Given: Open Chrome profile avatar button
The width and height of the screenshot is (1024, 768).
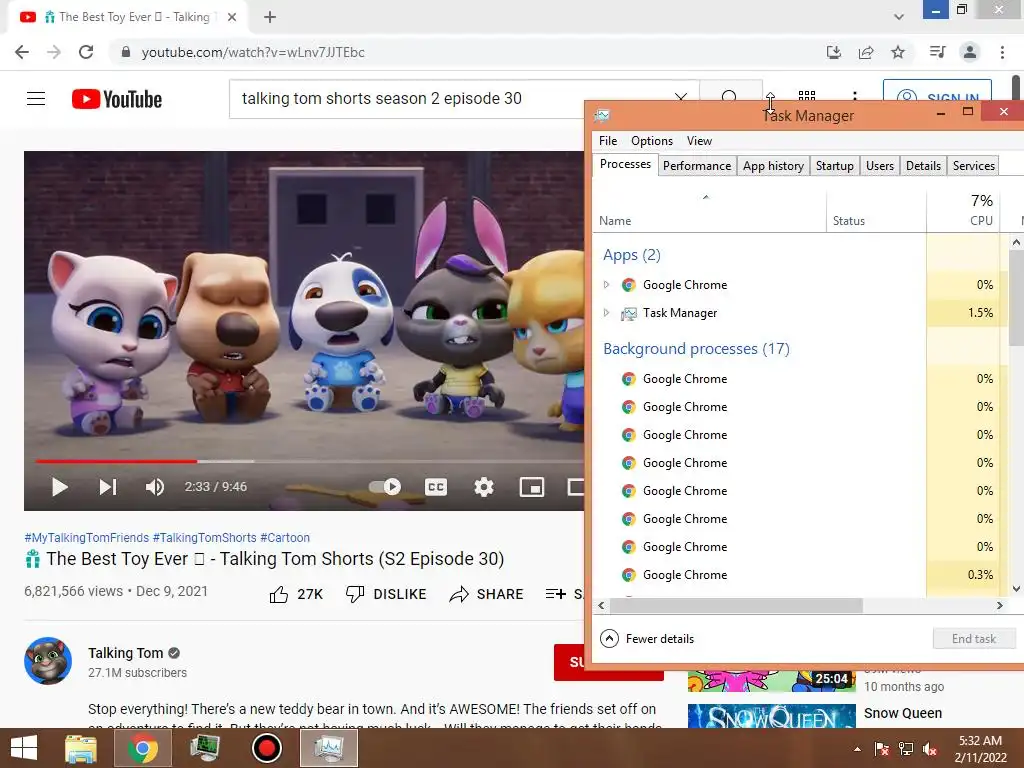Looking at the screenshot, I should click(x=970, y=52).
